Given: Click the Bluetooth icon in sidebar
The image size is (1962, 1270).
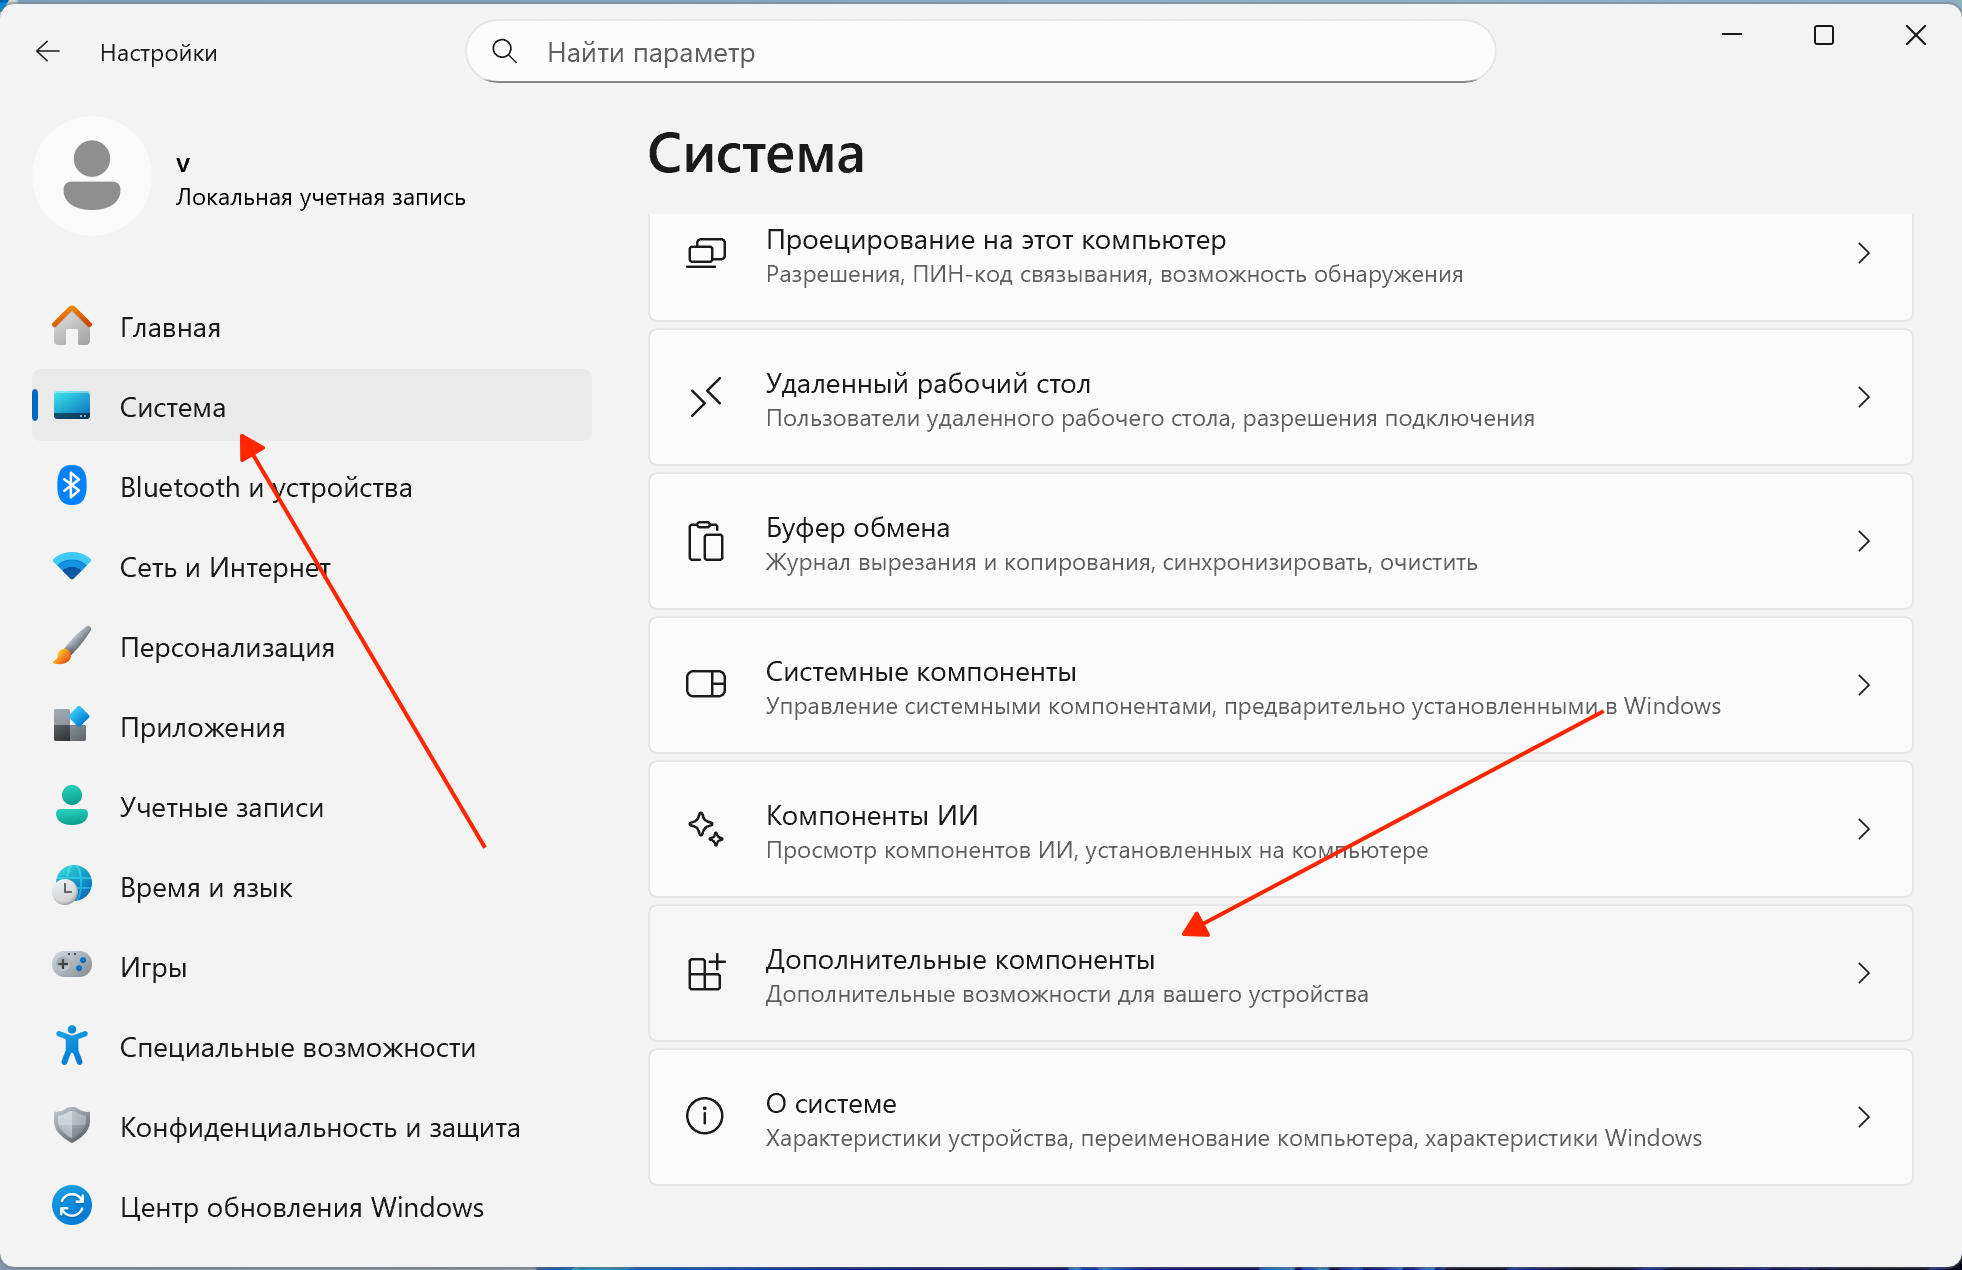Looking at the screenshot, I should click(72, 486).
